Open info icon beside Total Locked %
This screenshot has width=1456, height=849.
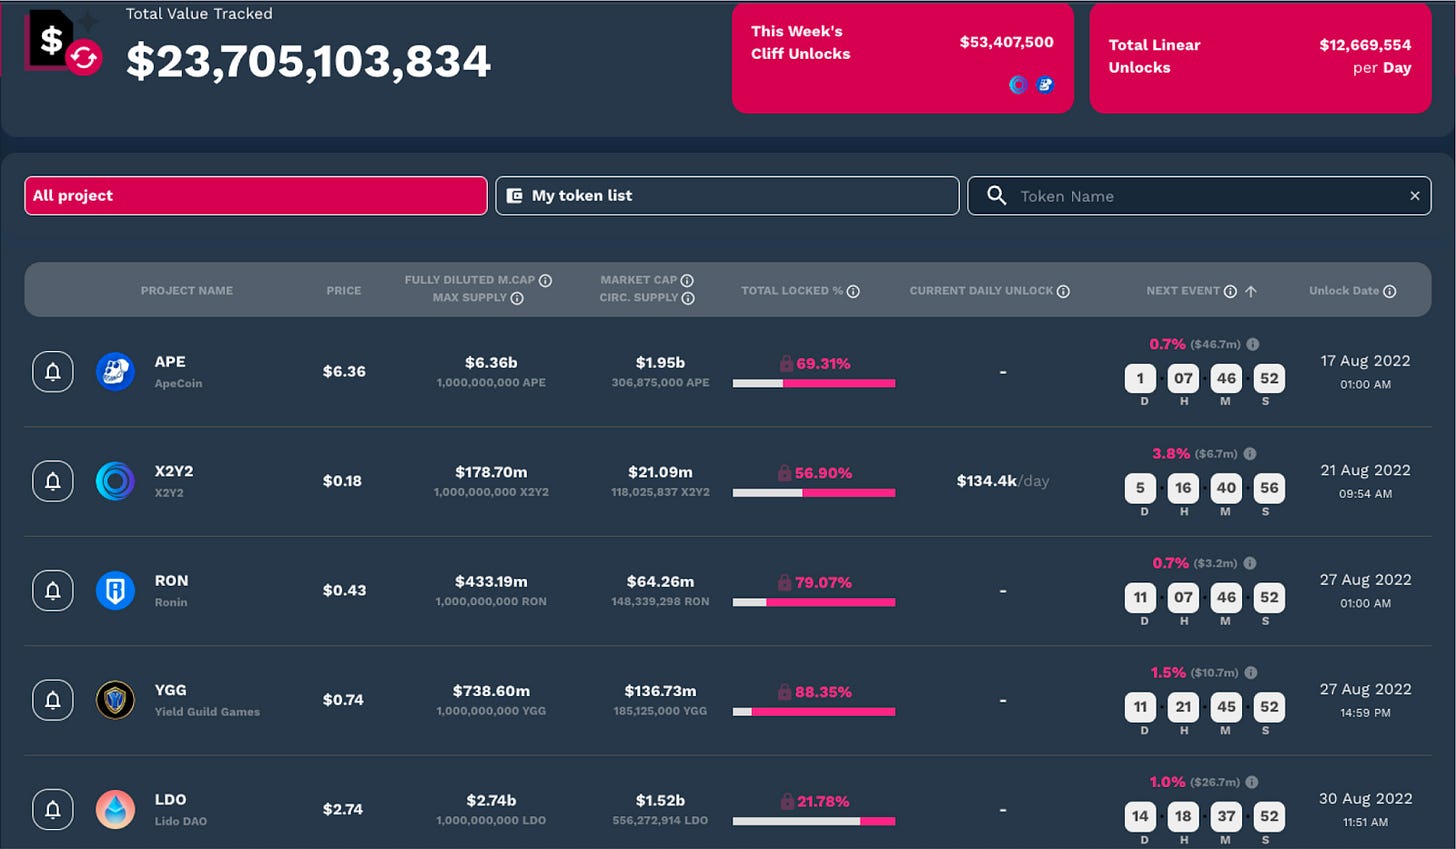click(853, 291)
